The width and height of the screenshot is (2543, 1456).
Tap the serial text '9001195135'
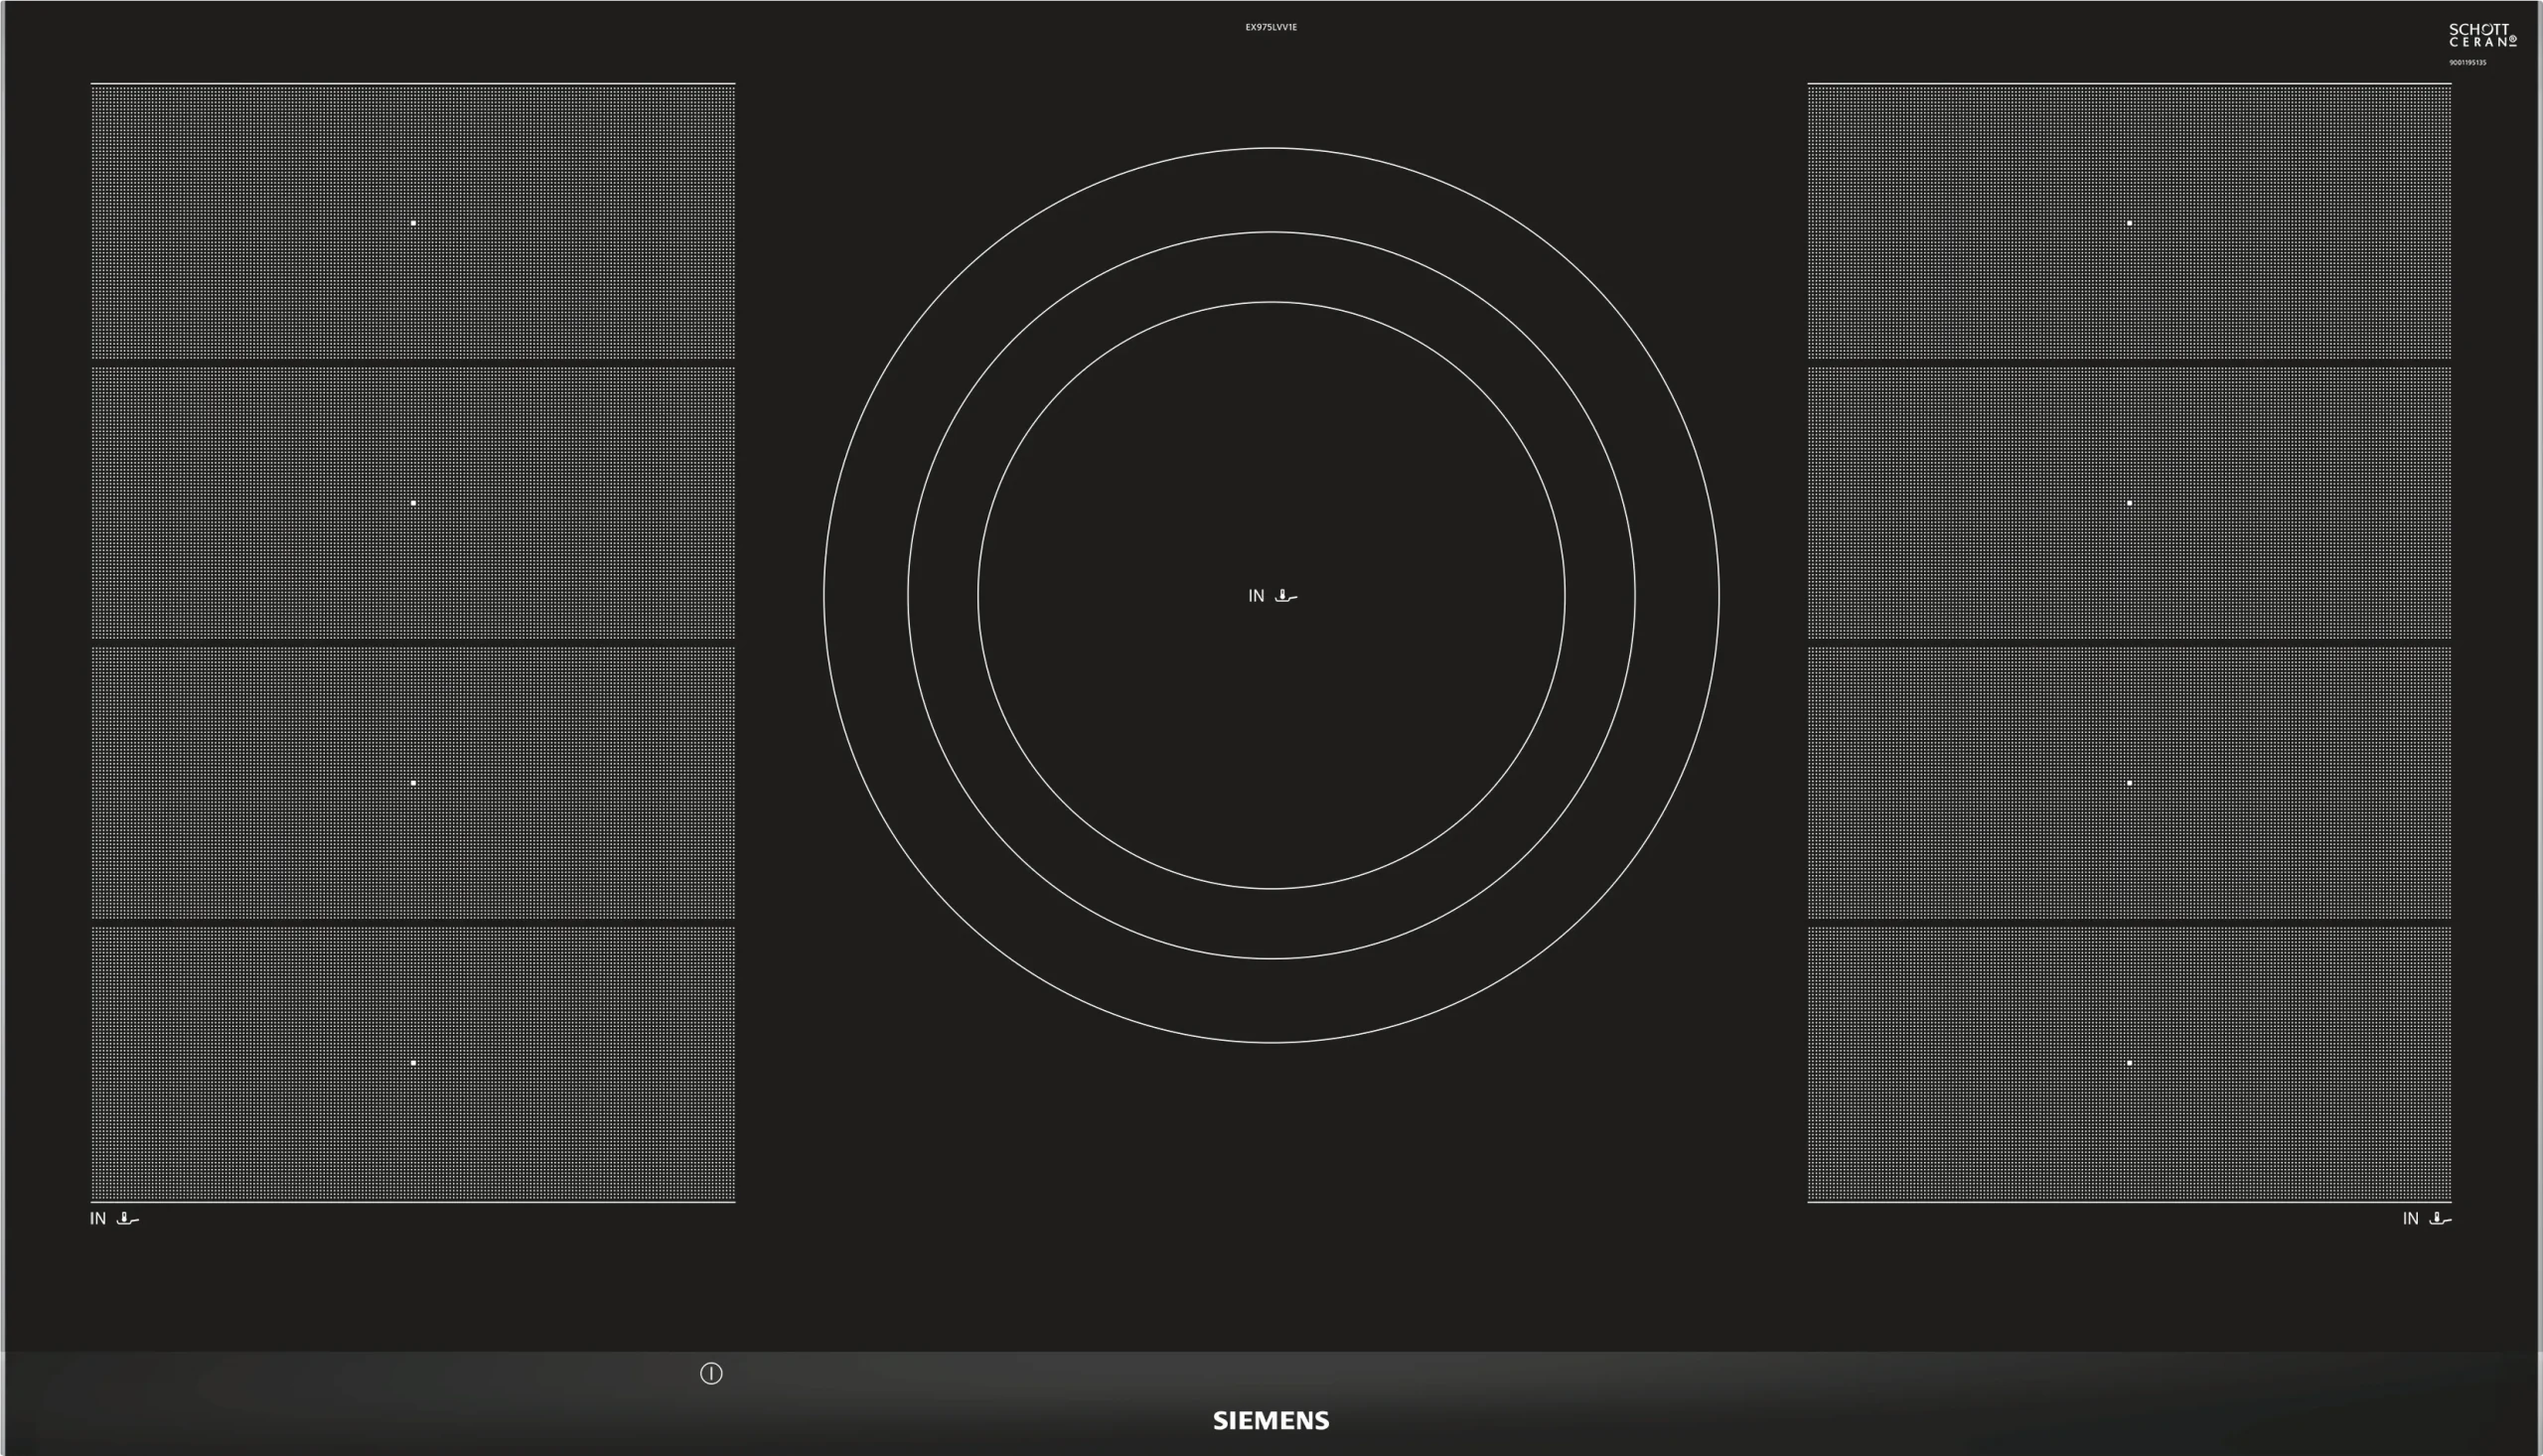[x=2467, y=62]
